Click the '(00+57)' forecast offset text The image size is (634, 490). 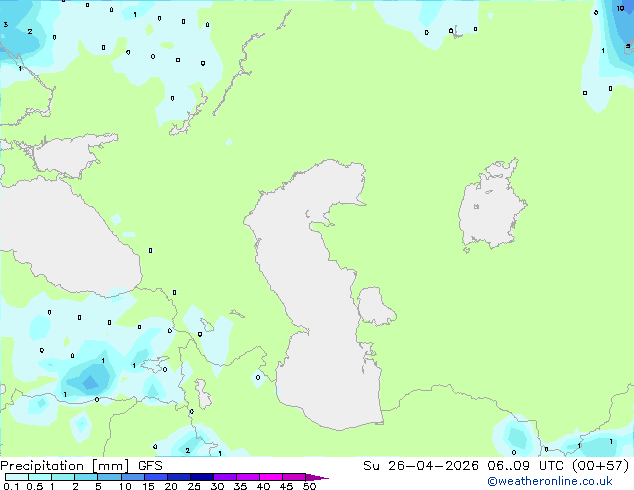tap(600, 466)
